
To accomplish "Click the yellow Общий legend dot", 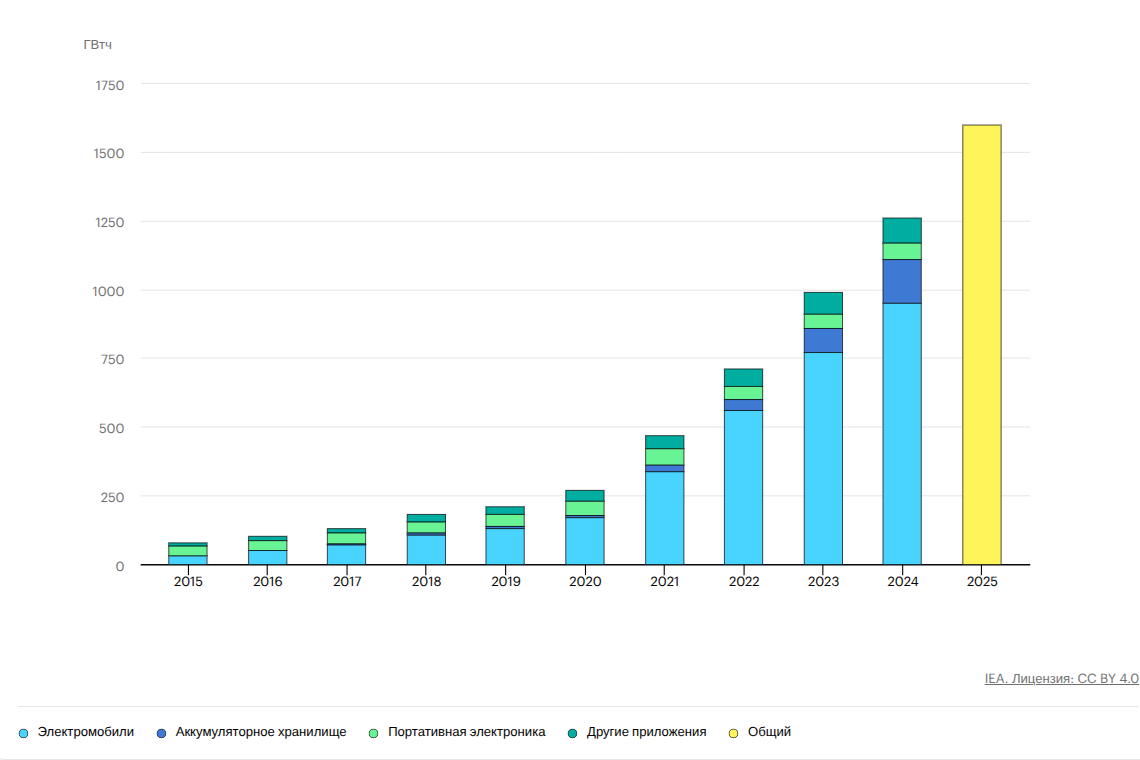I will pyautogui.click(x=734, y=733).
